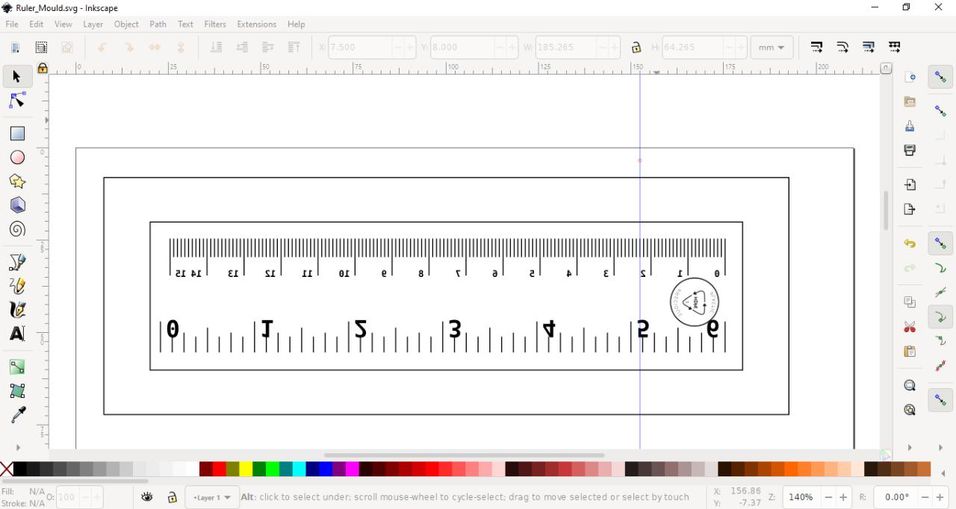
Task: Toggle scale stroke width with object
Action: pos(816,47)
